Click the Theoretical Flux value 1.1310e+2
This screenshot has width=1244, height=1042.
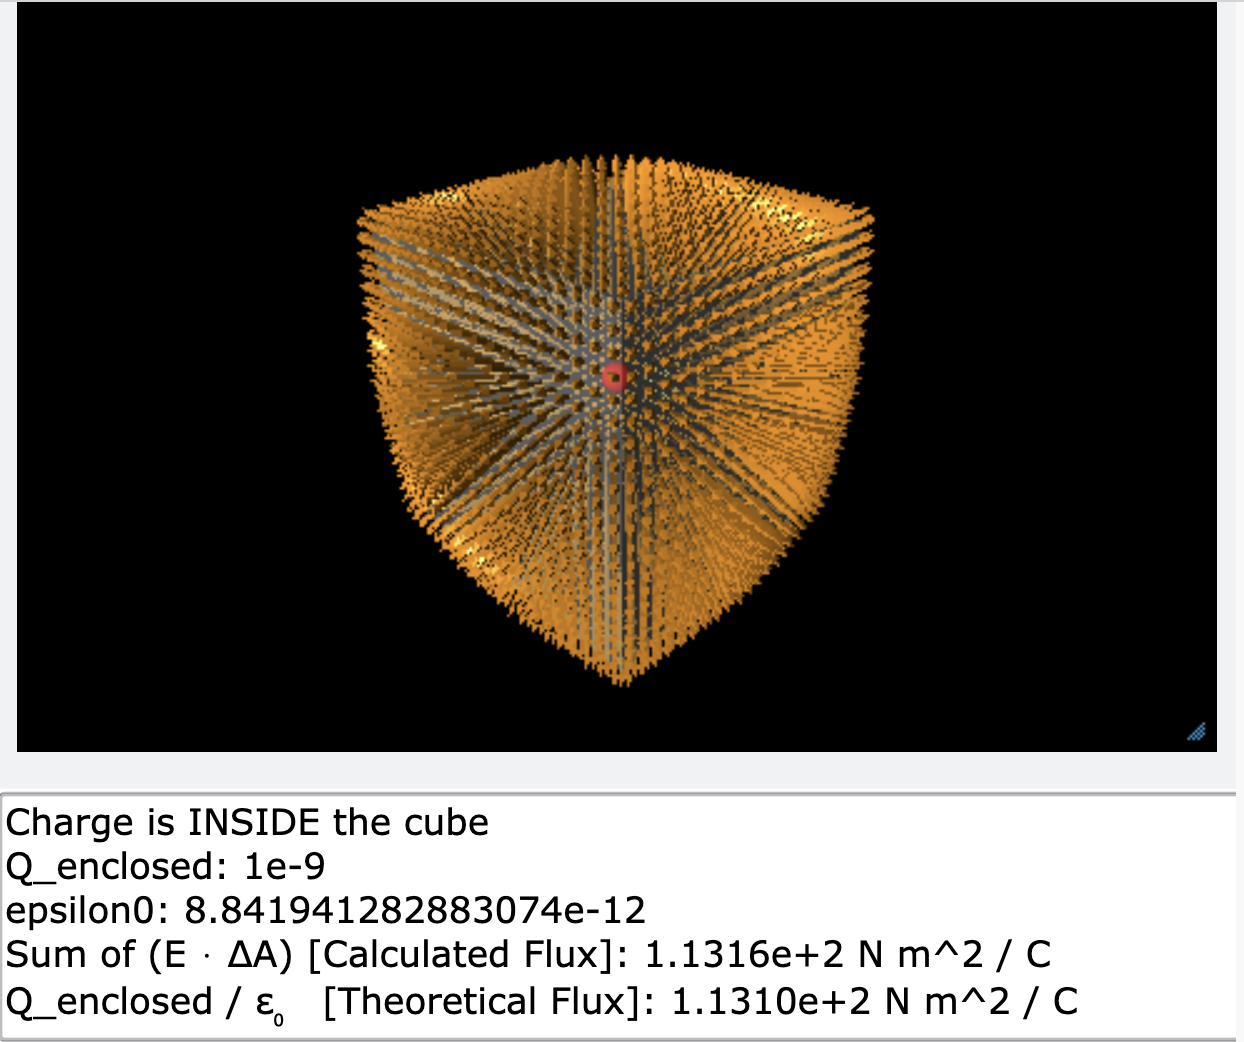tap(771, 1001)
